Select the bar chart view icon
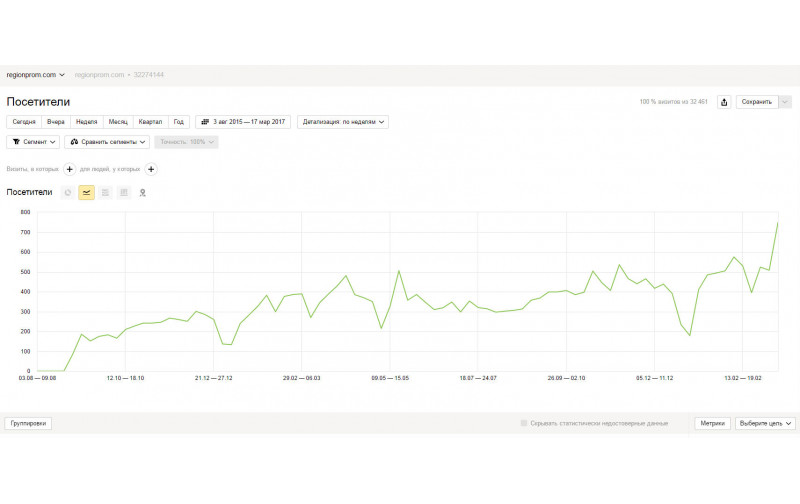The image size is (800, 504). (x=124, y=192)
